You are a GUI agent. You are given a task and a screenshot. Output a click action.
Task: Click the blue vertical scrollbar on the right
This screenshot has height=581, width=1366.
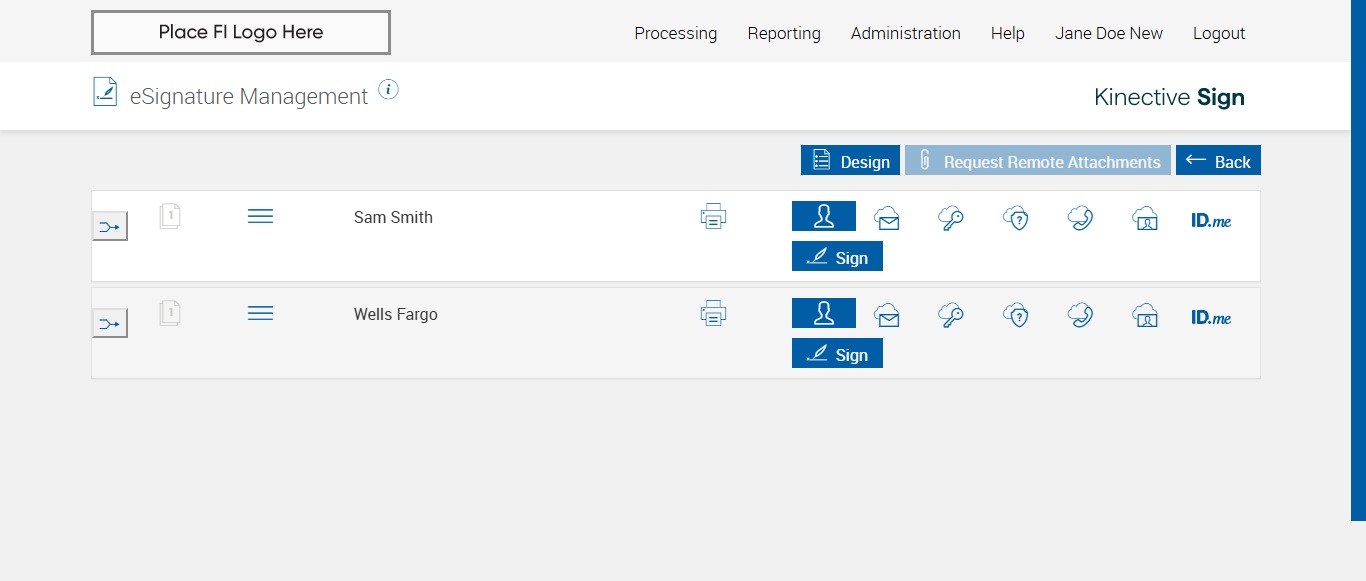(1358, 260)
